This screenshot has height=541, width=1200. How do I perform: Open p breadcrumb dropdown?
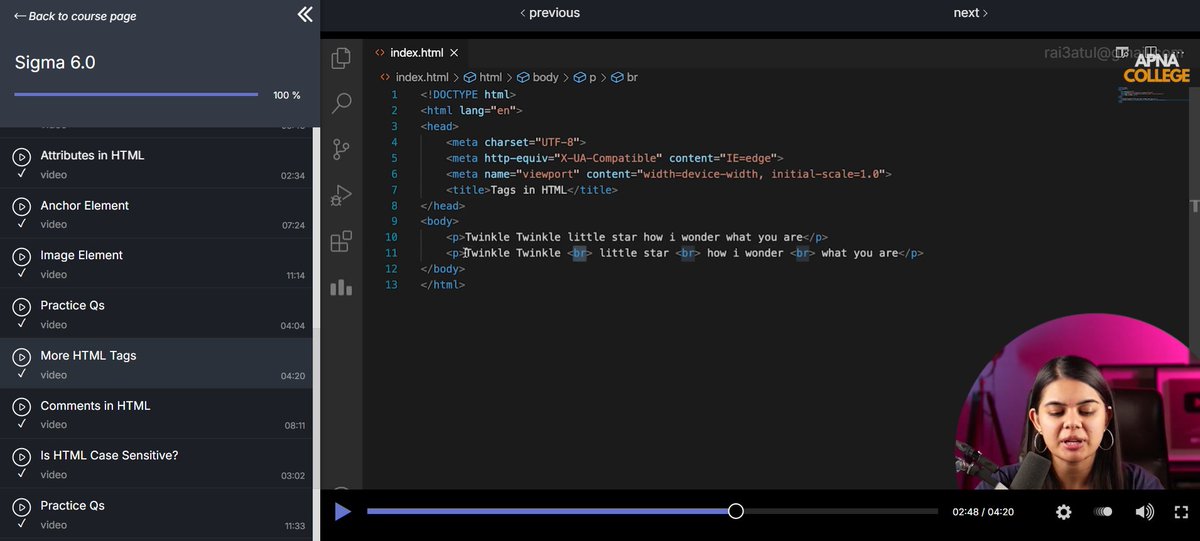pos(584,77)
